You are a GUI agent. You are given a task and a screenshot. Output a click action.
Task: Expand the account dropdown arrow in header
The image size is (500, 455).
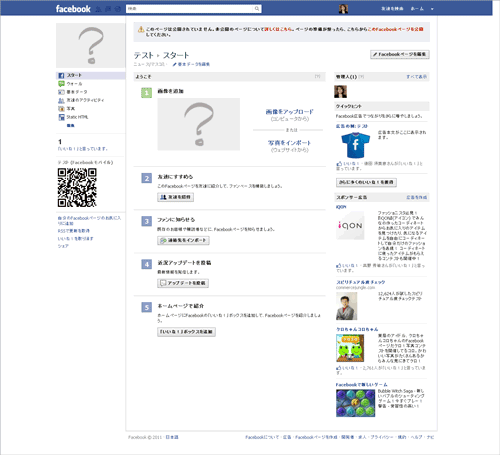pyautogui.click(x=432, y=9)
